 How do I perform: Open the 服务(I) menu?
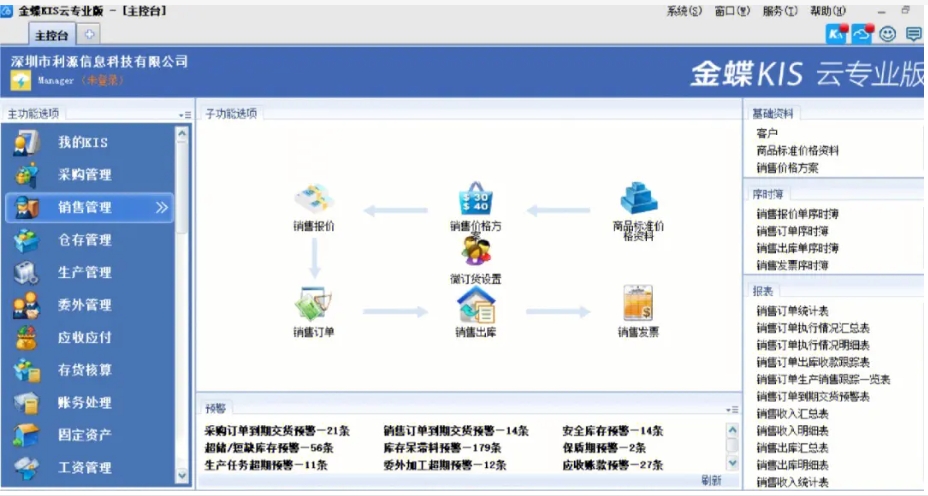pos(780,11)
